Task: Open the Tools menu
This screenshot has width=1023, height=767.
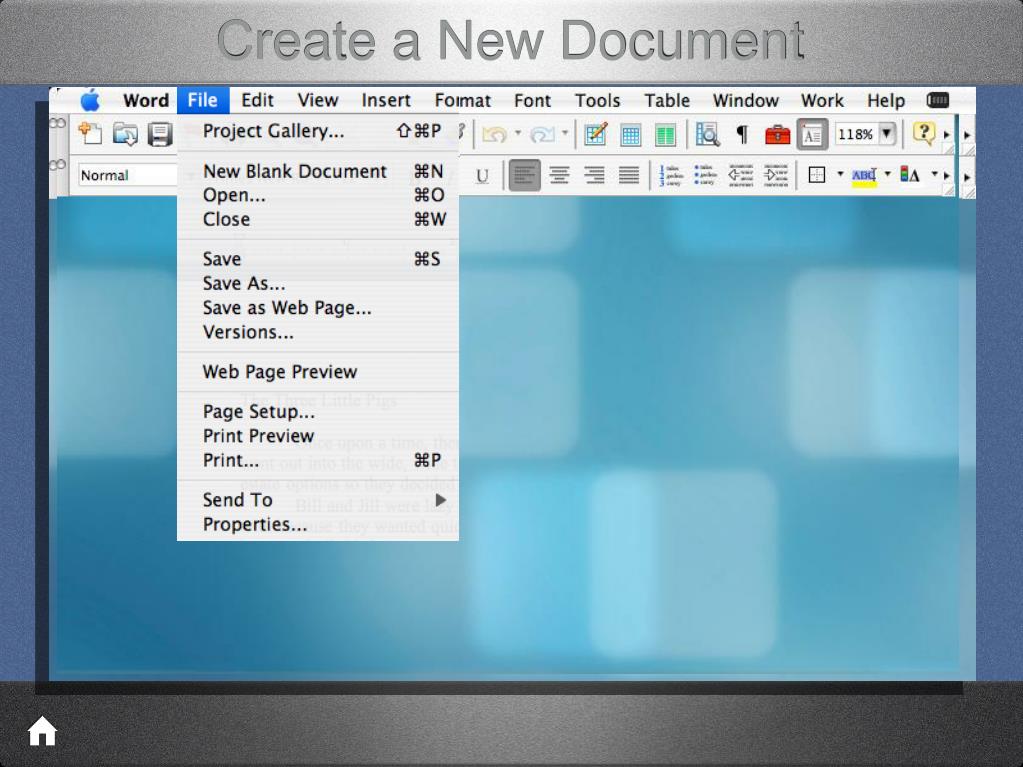Action: click(598, 100)
